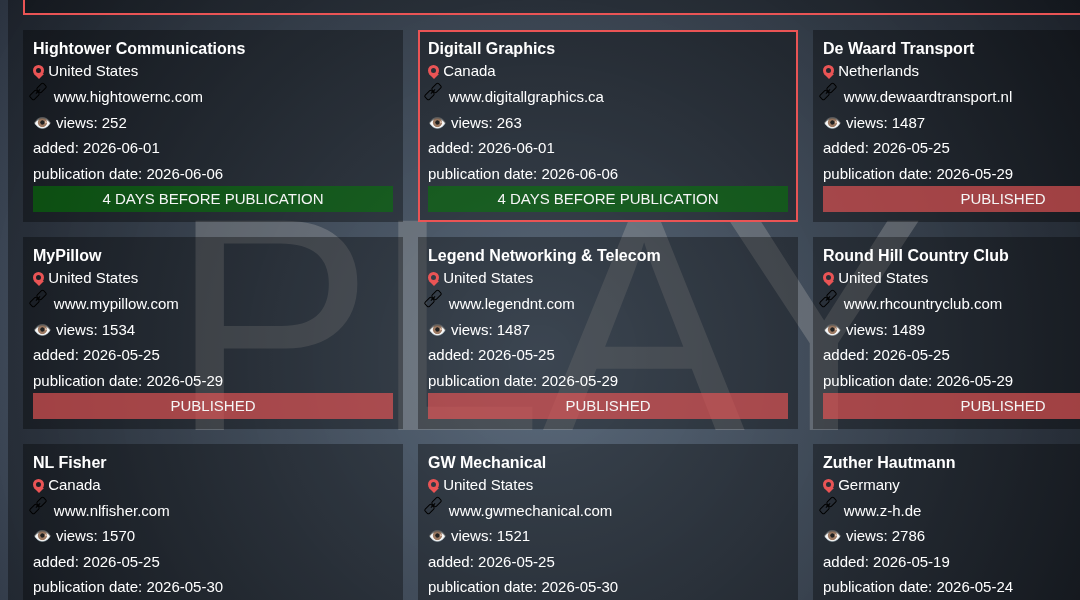This screenshot has width=1080, height=600.
Task: Click the location pin on GW Mechanical card
Action: 433,486
